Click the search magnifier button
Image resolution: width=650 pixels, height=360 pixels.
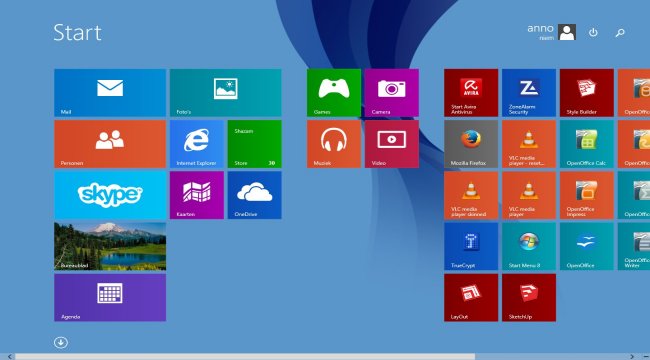(620, 32)
